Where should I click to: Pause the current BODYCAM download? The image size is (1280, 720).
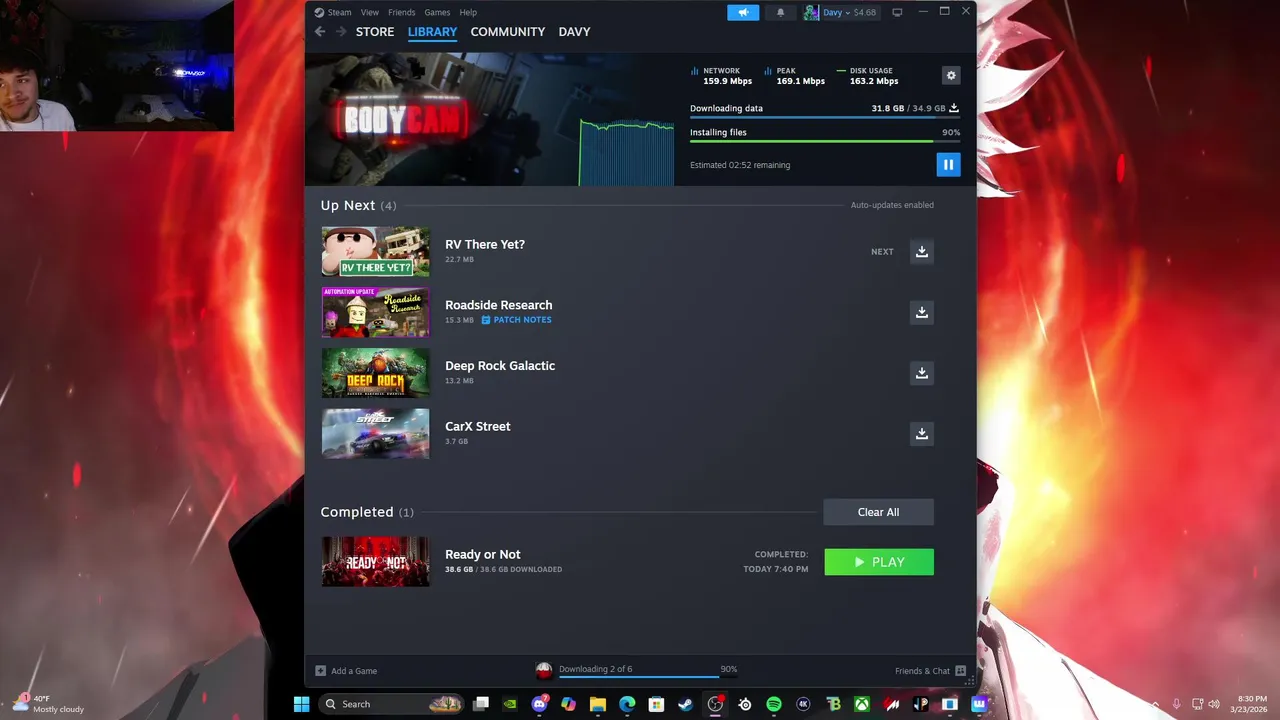(x=948, y=165)
